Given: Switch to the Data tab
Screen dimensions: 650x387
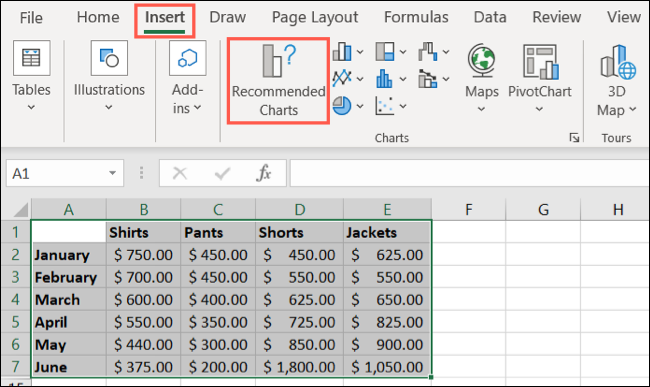Looking at the screenshot, I should click(490, 17).
